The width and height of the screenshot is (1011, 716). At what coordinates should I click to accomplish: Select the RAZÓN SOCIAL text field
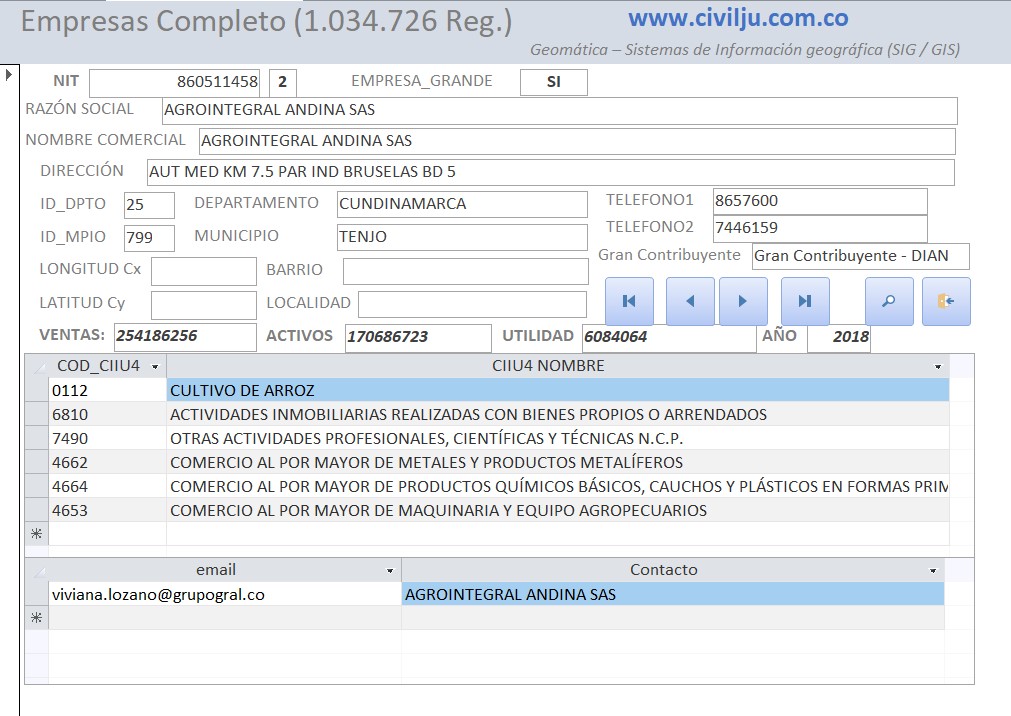pos(559,110)
